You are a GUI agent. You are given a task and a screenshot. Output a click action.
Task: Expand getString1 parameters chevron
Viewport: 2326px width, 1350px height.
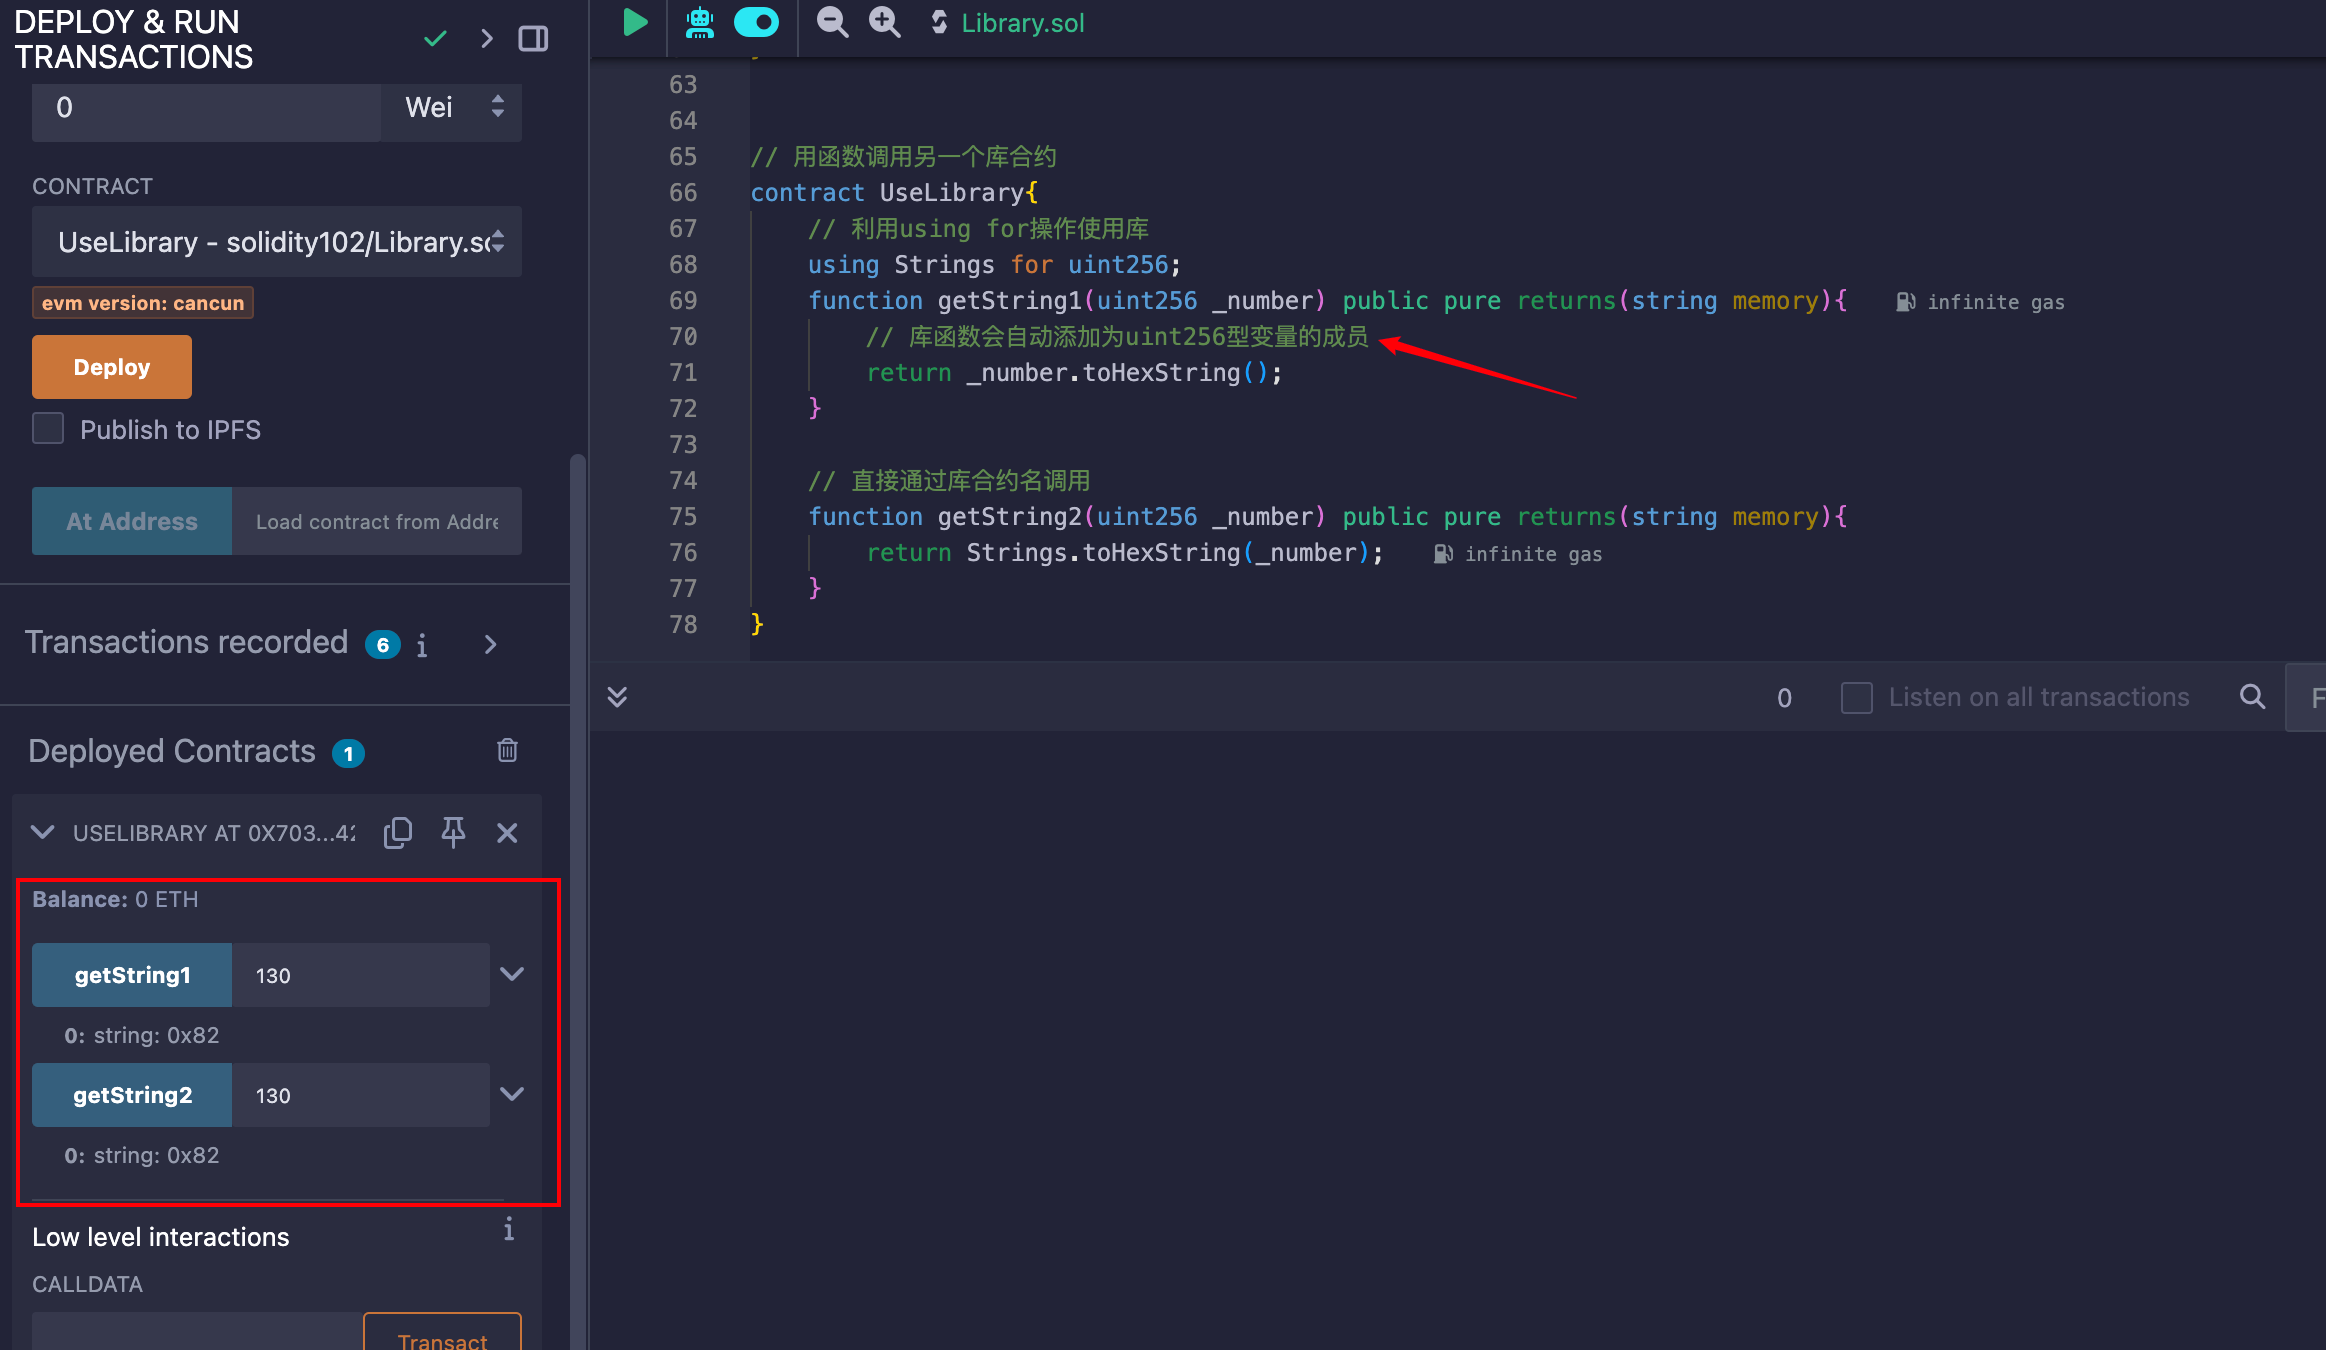tap(512, 974)
